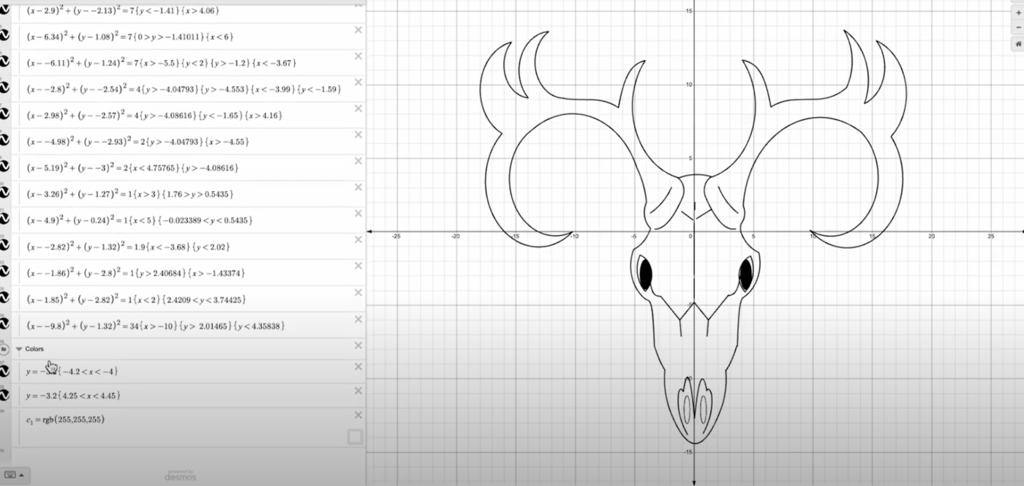Select expression c₁=rgb(255,255,255)
This screenshot has width=1024, height=486.
pyautogui.click(x=65, y=419)
